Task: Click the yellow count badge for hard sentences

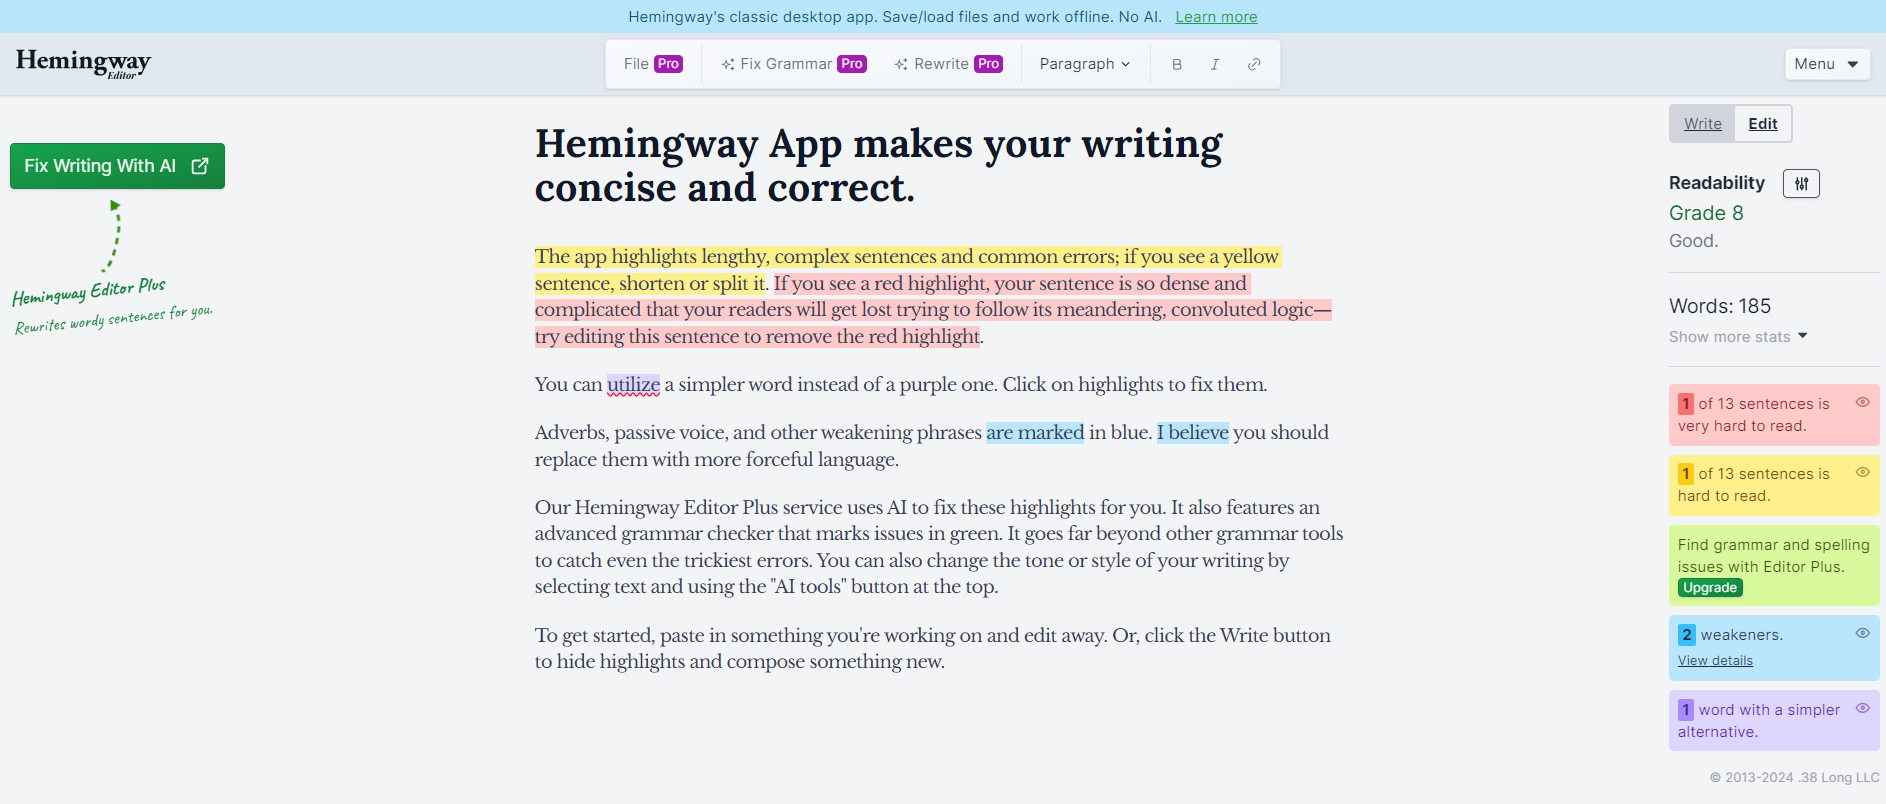Action: point(1686,474)
